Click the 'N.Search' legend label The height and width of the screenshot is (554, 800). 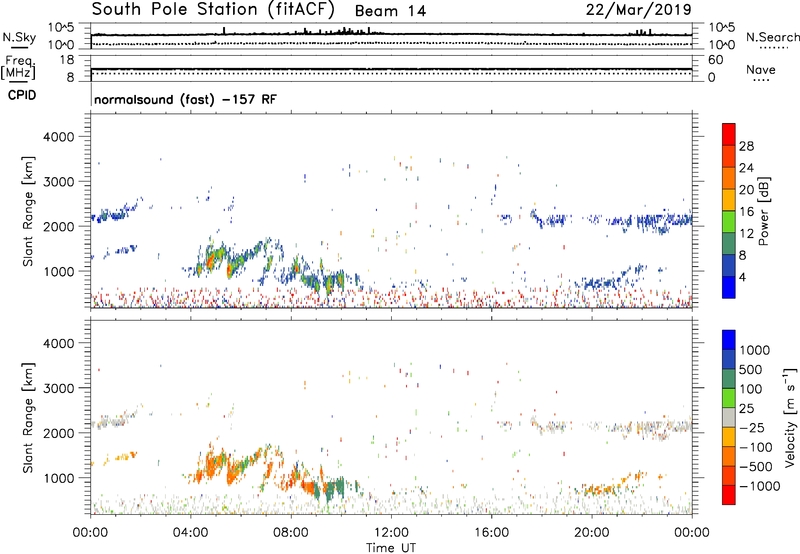pyautogui.click(x=772, y=37)
